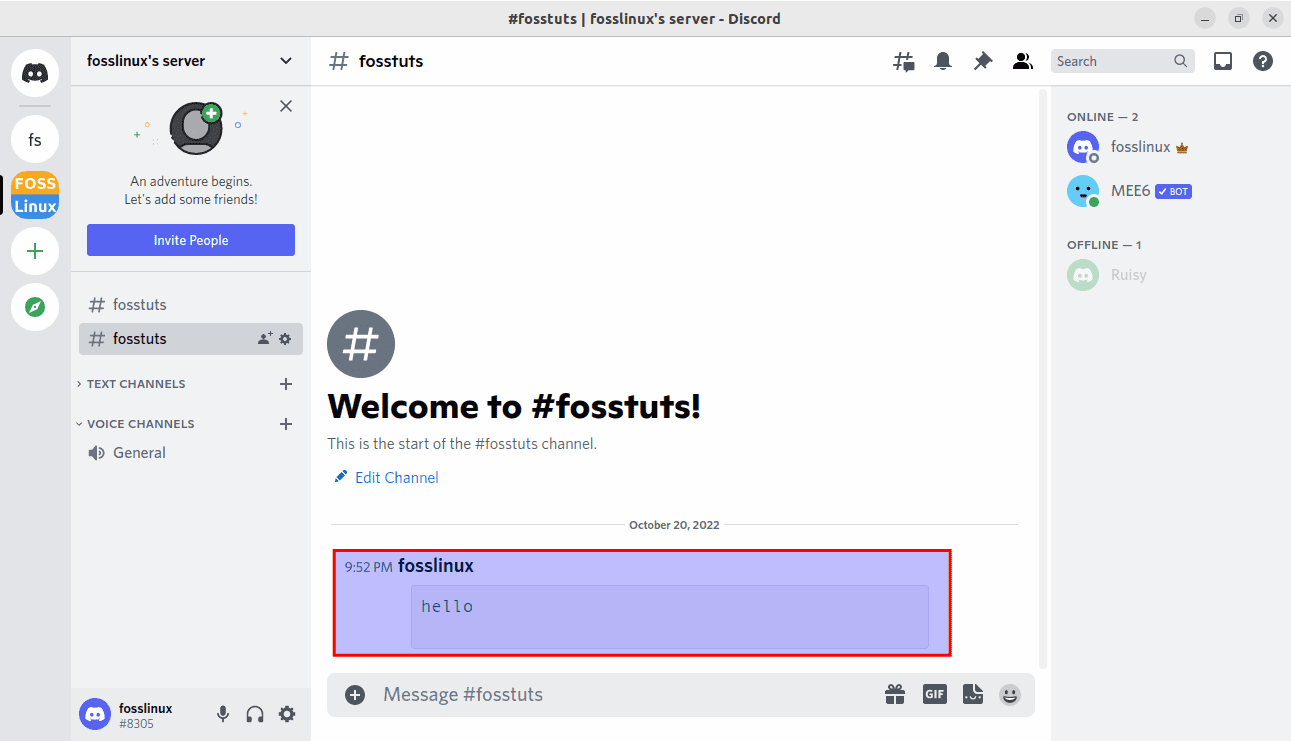The height and width of the screenshot is (741, 1291).
Task: Create a new voice channel
Action: [286, 424]
